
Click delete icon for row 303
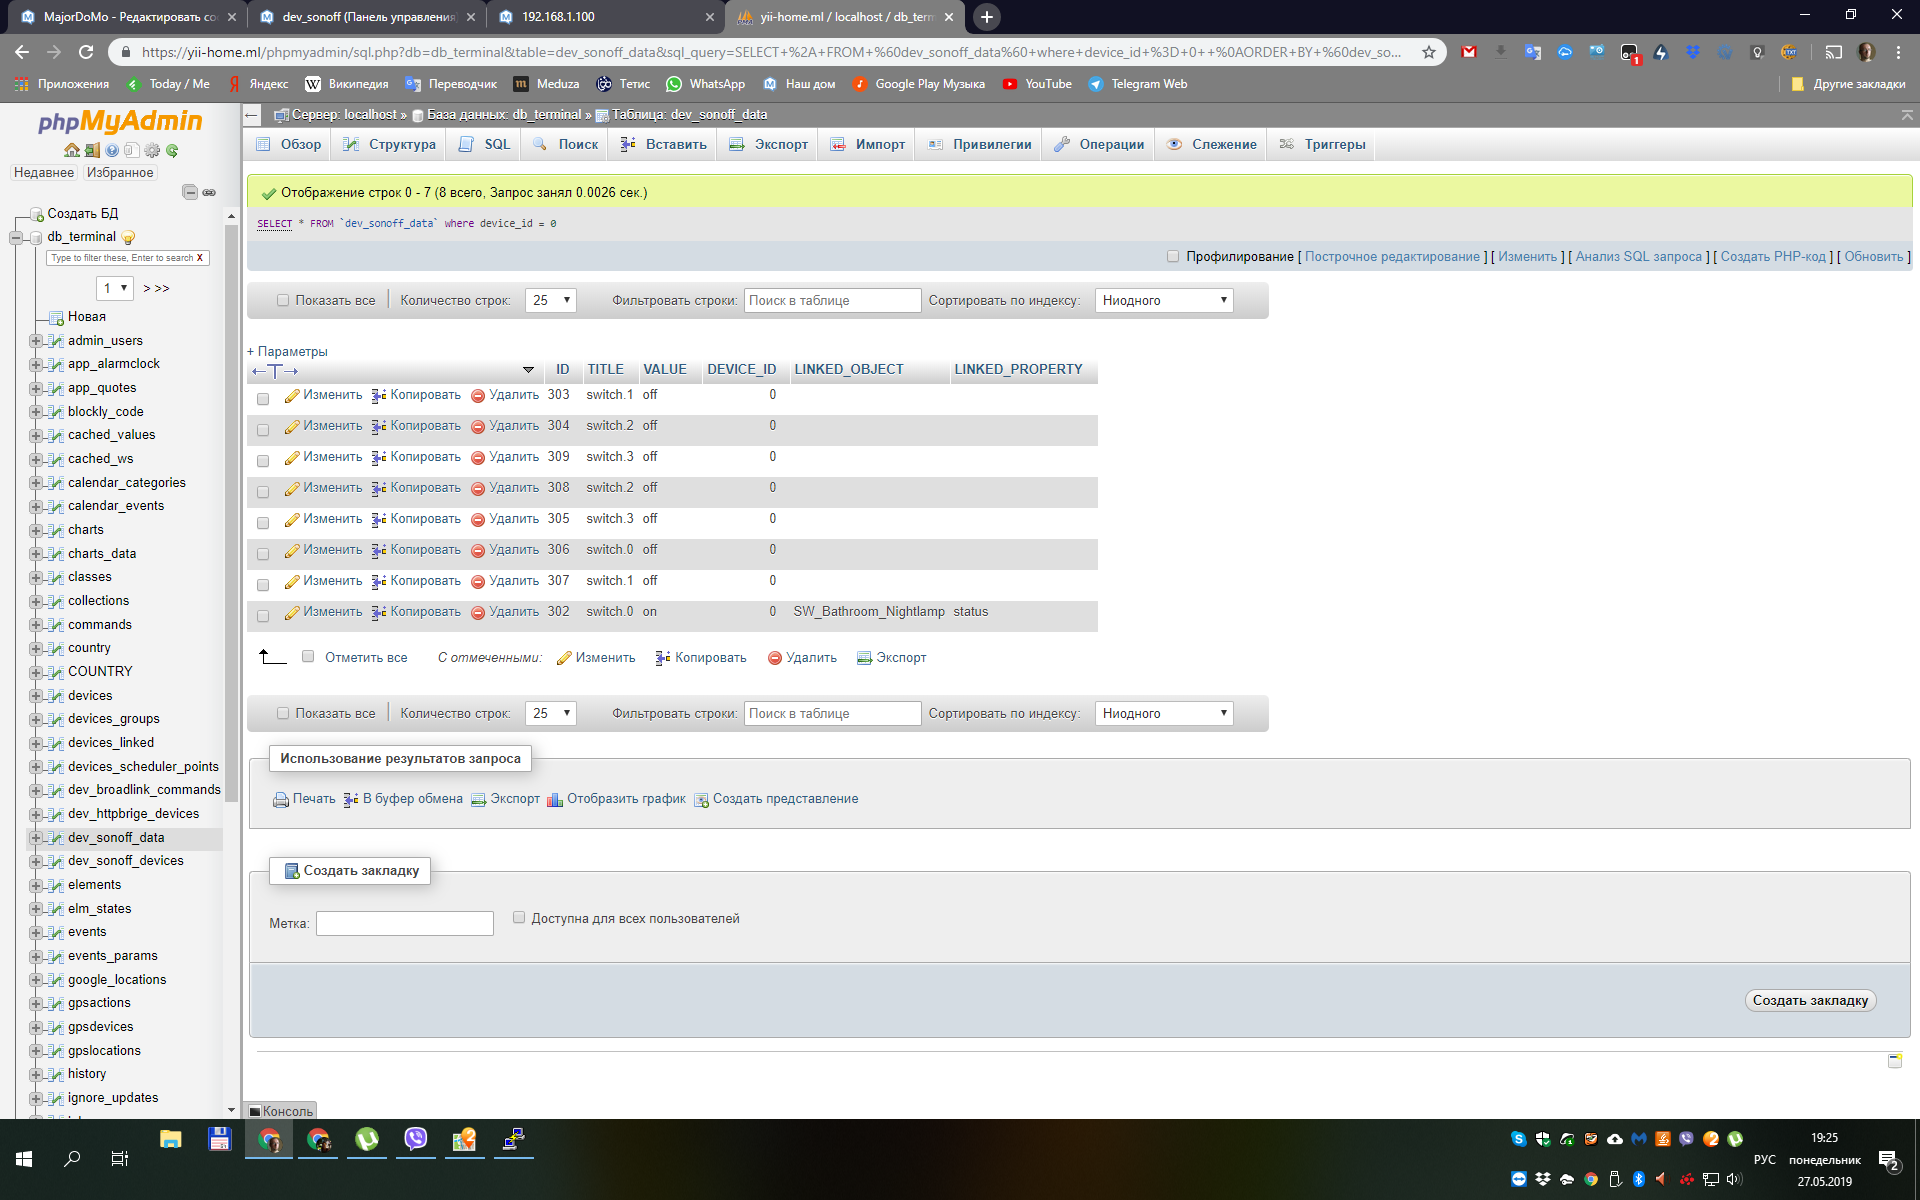(x=478, y=396)
